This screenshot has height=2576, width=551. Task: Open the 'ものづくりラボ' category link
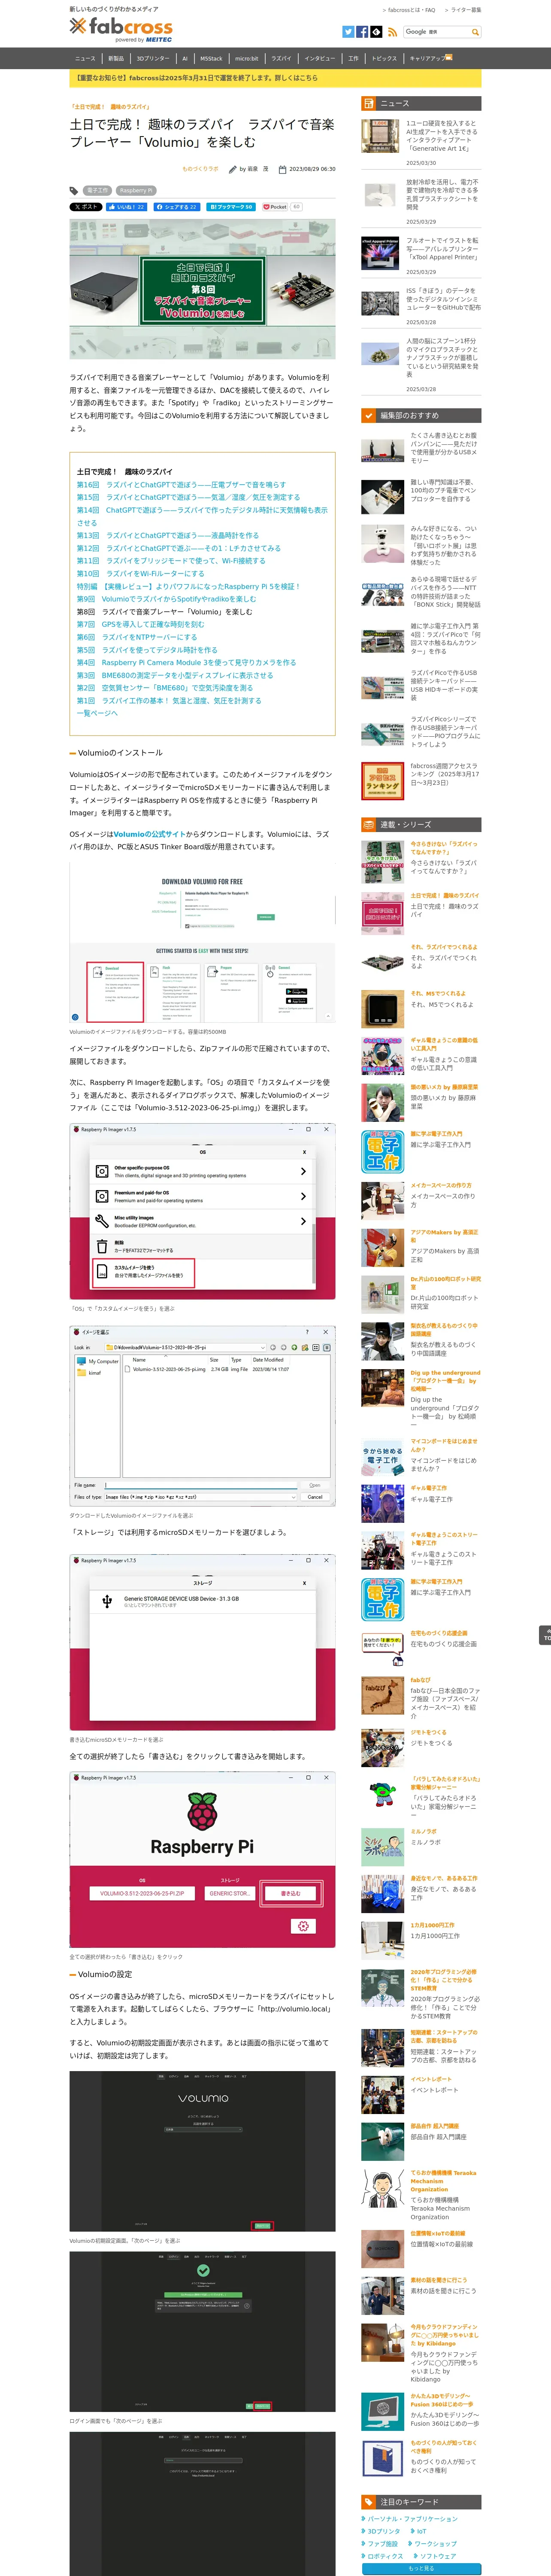pyautogui.click(x=200, y=169)
